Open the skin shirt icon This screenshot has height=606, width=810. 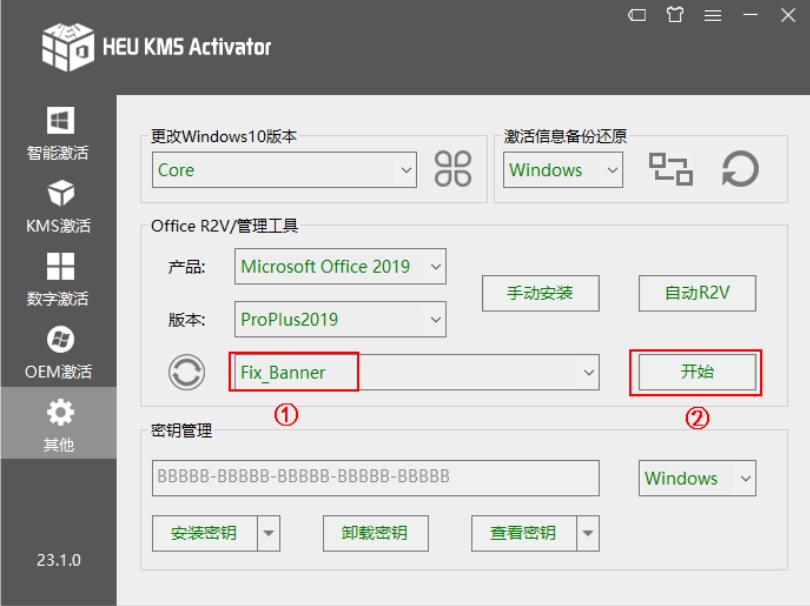coord(675,15)
